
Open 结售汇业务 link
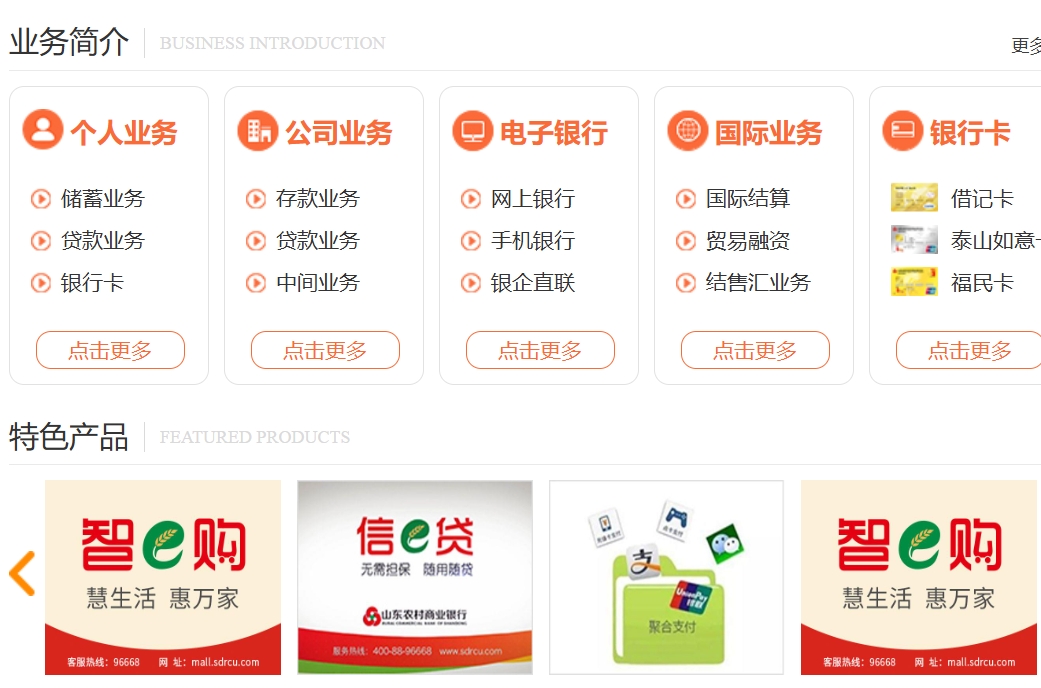pyautogui.click(x=758, y=283)
